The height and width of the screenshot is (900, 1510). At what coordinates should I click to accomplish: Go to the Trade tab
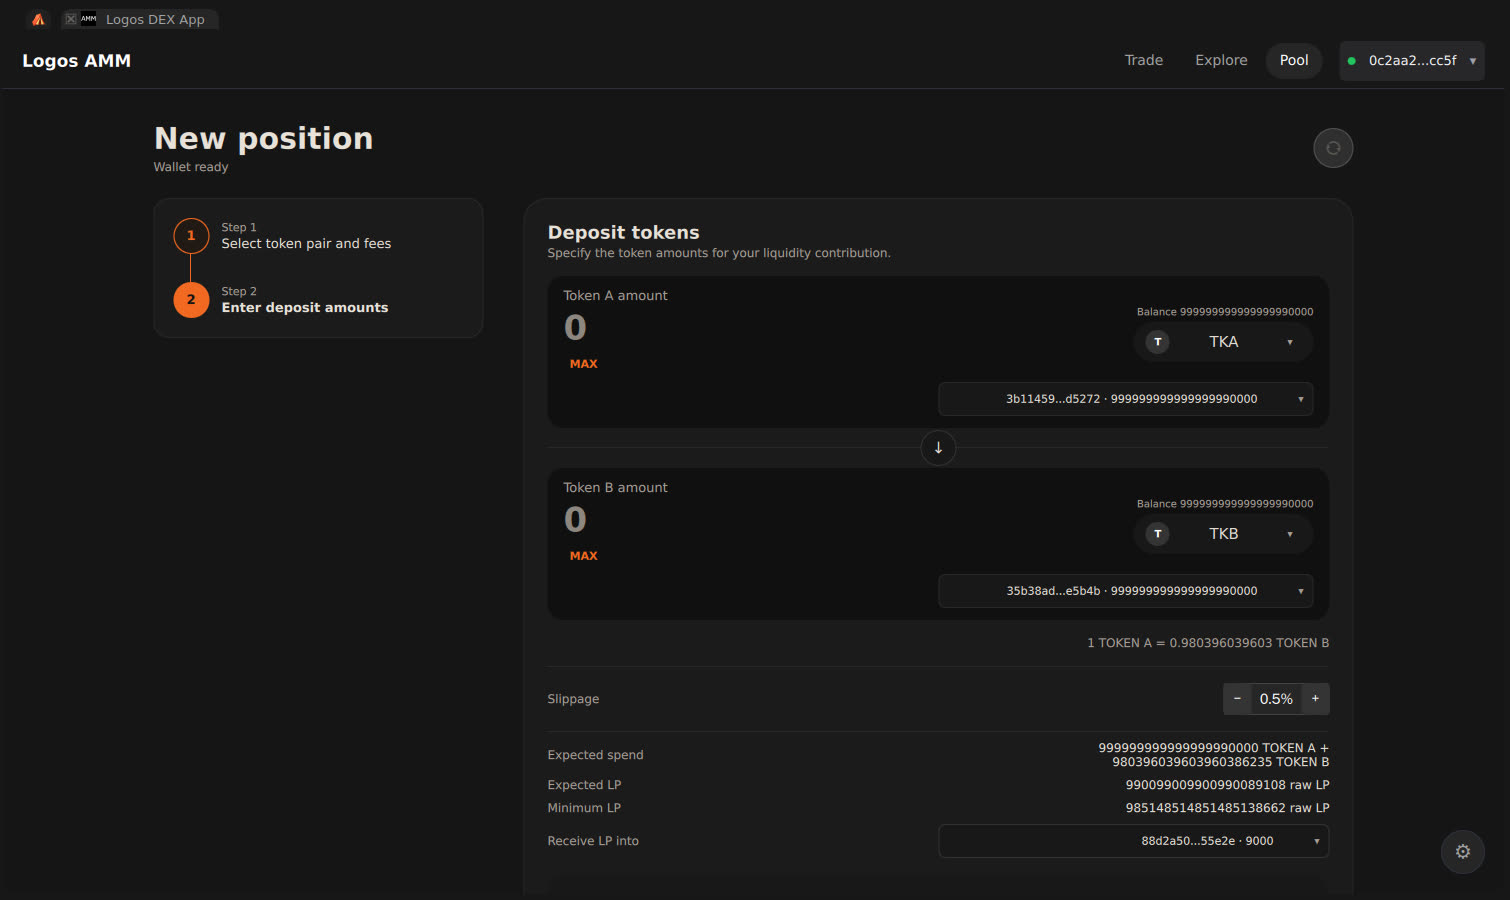[1144, 61]
